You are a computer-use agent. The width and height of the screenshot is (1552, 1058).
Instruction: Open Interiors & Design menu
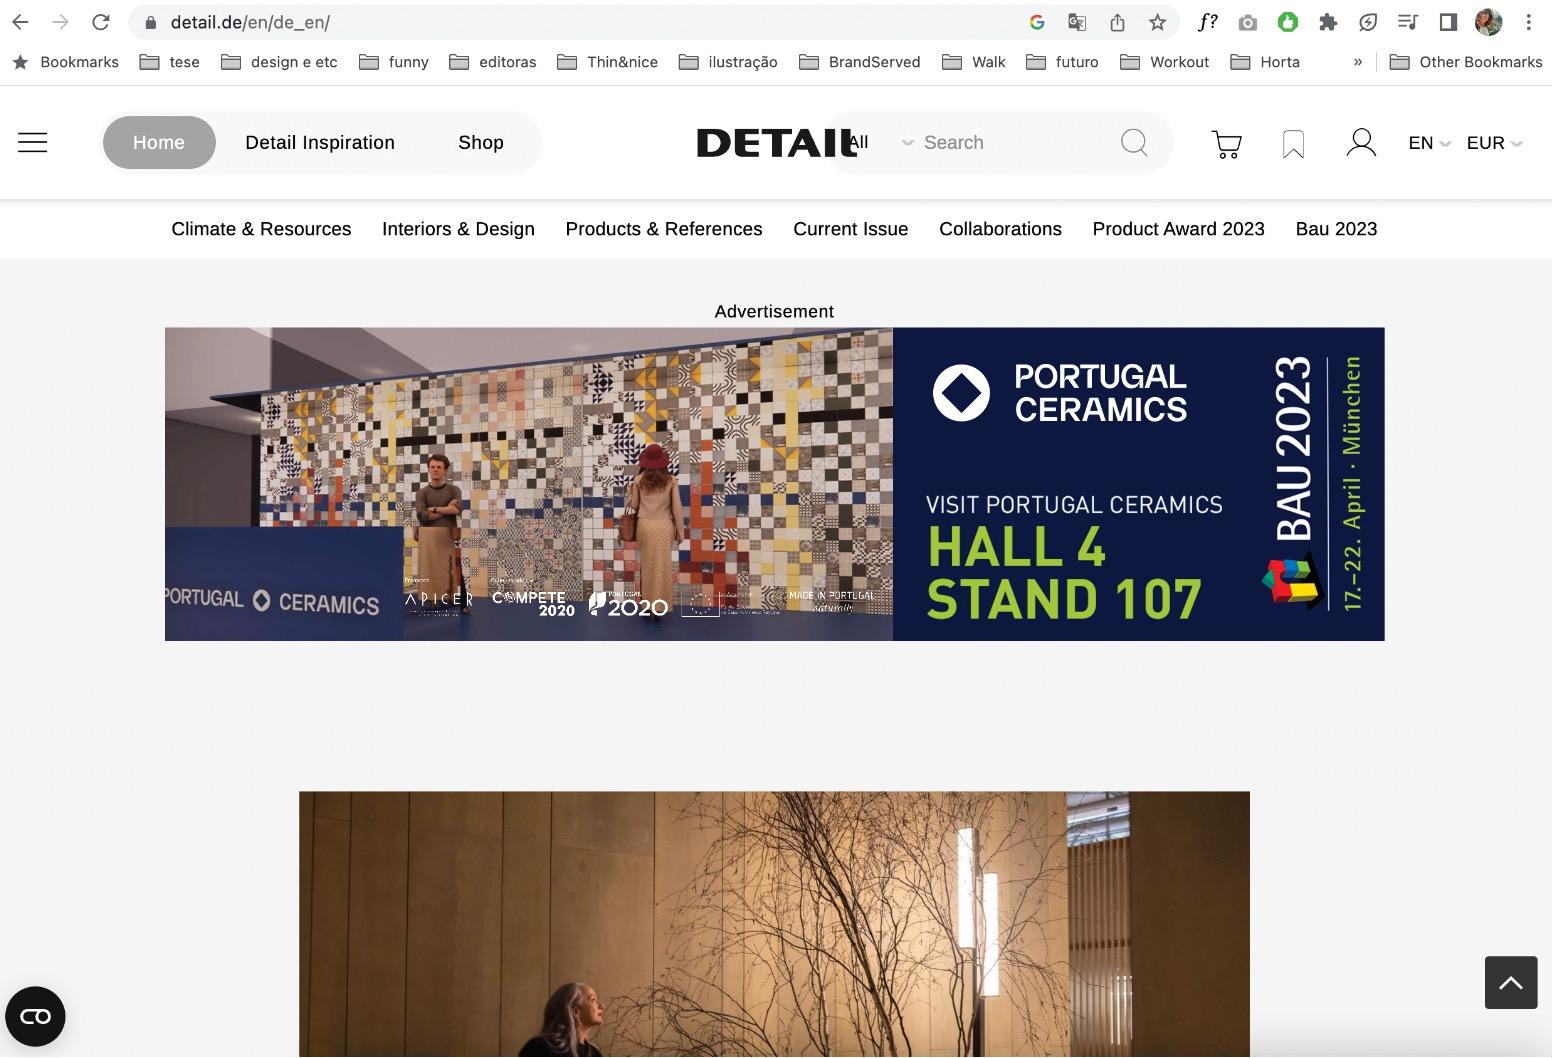(458, 229)
